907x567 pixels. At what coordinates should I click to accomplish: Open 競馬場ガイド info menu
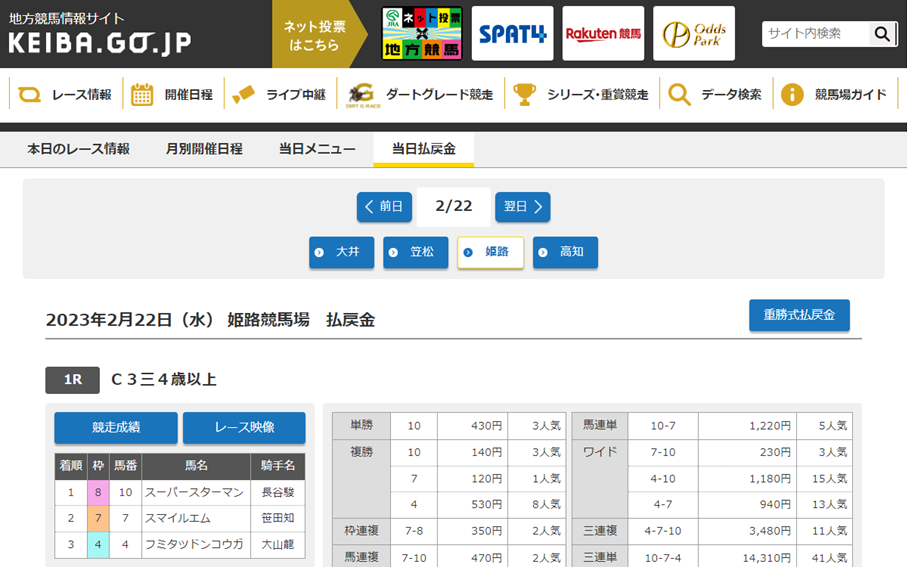pyautogui.click(x=834, y=95)
